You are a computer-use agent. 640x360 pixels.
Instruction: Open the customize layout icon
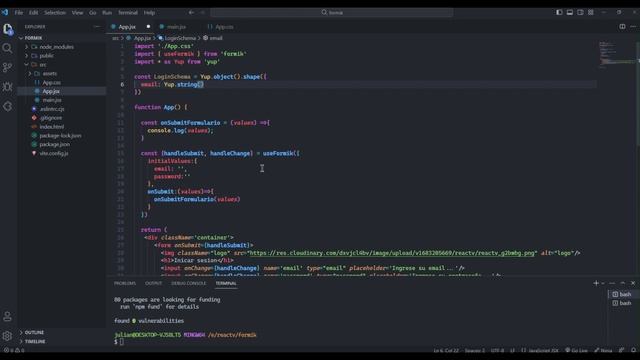[591, 12]
